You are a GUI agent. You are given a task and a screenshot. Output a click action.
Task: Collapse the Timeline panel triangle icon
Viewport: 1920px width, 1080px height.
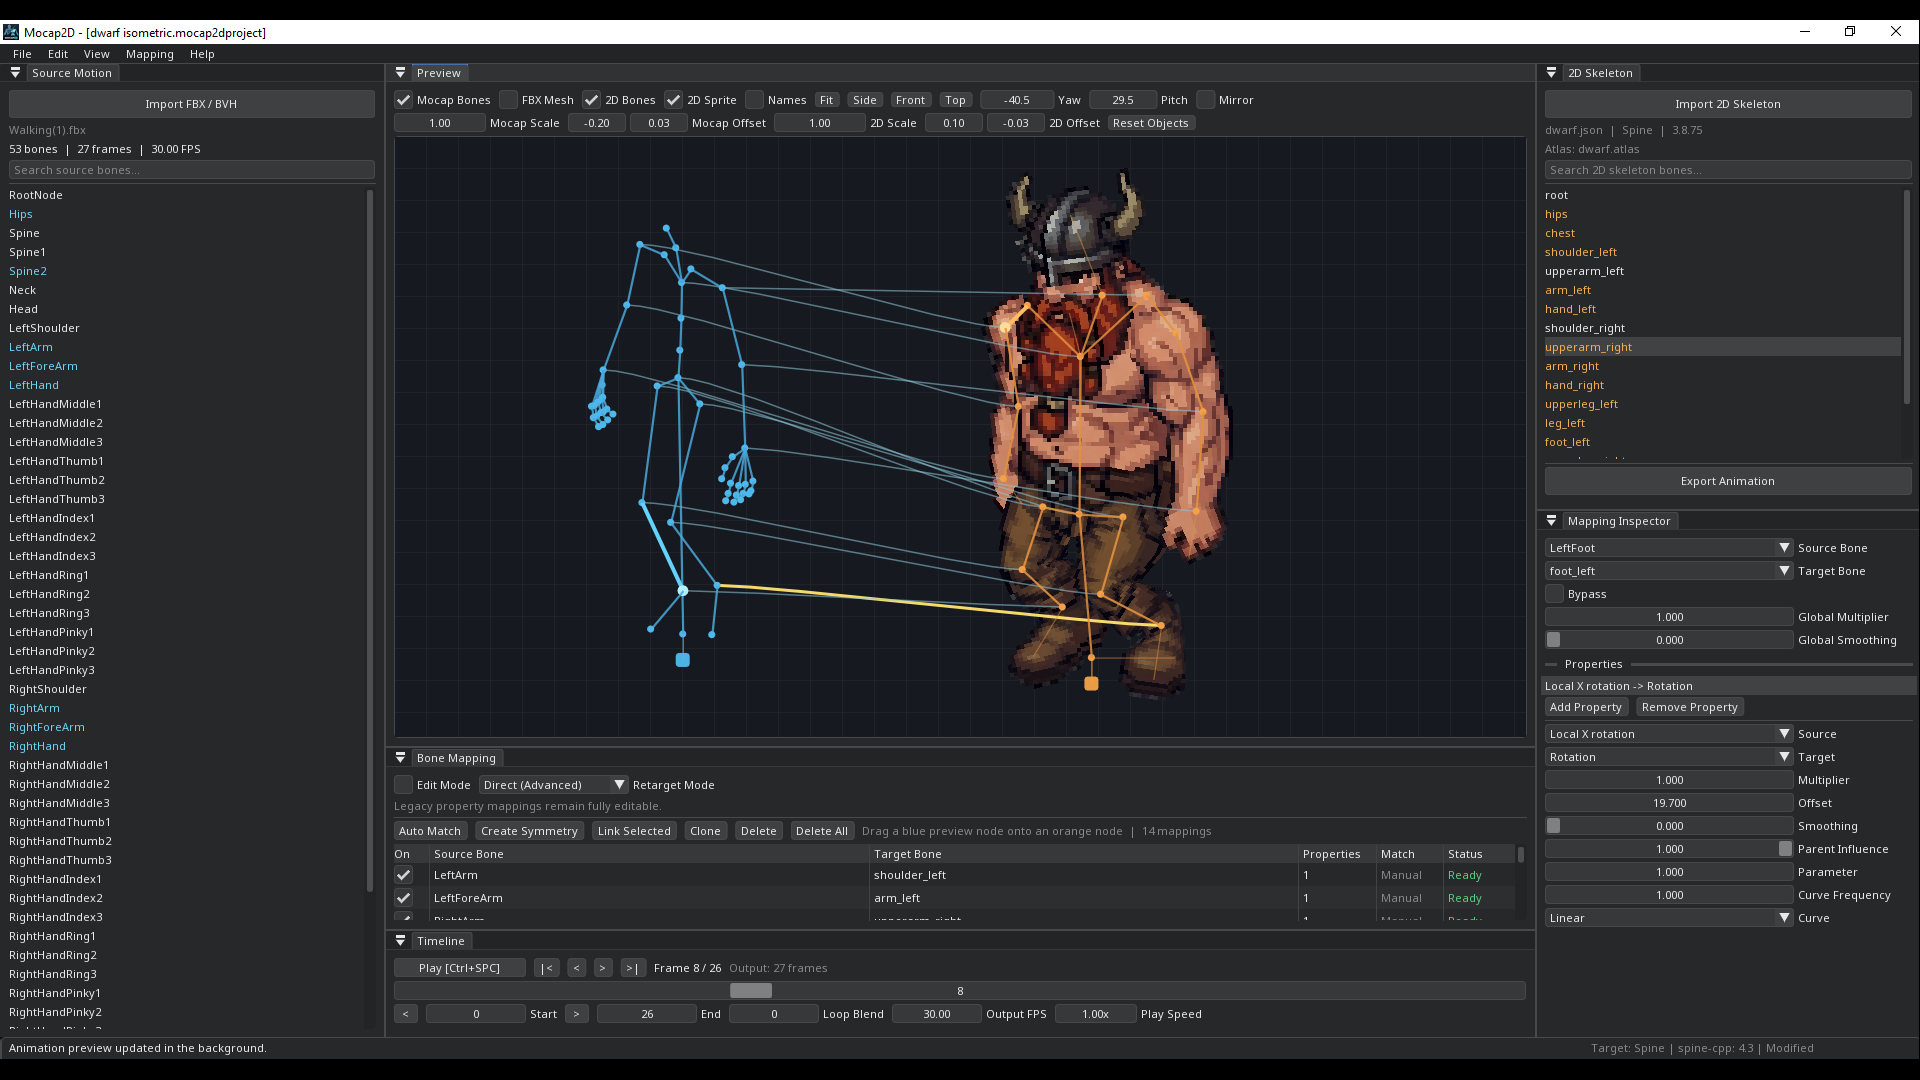tap(400, 941)
